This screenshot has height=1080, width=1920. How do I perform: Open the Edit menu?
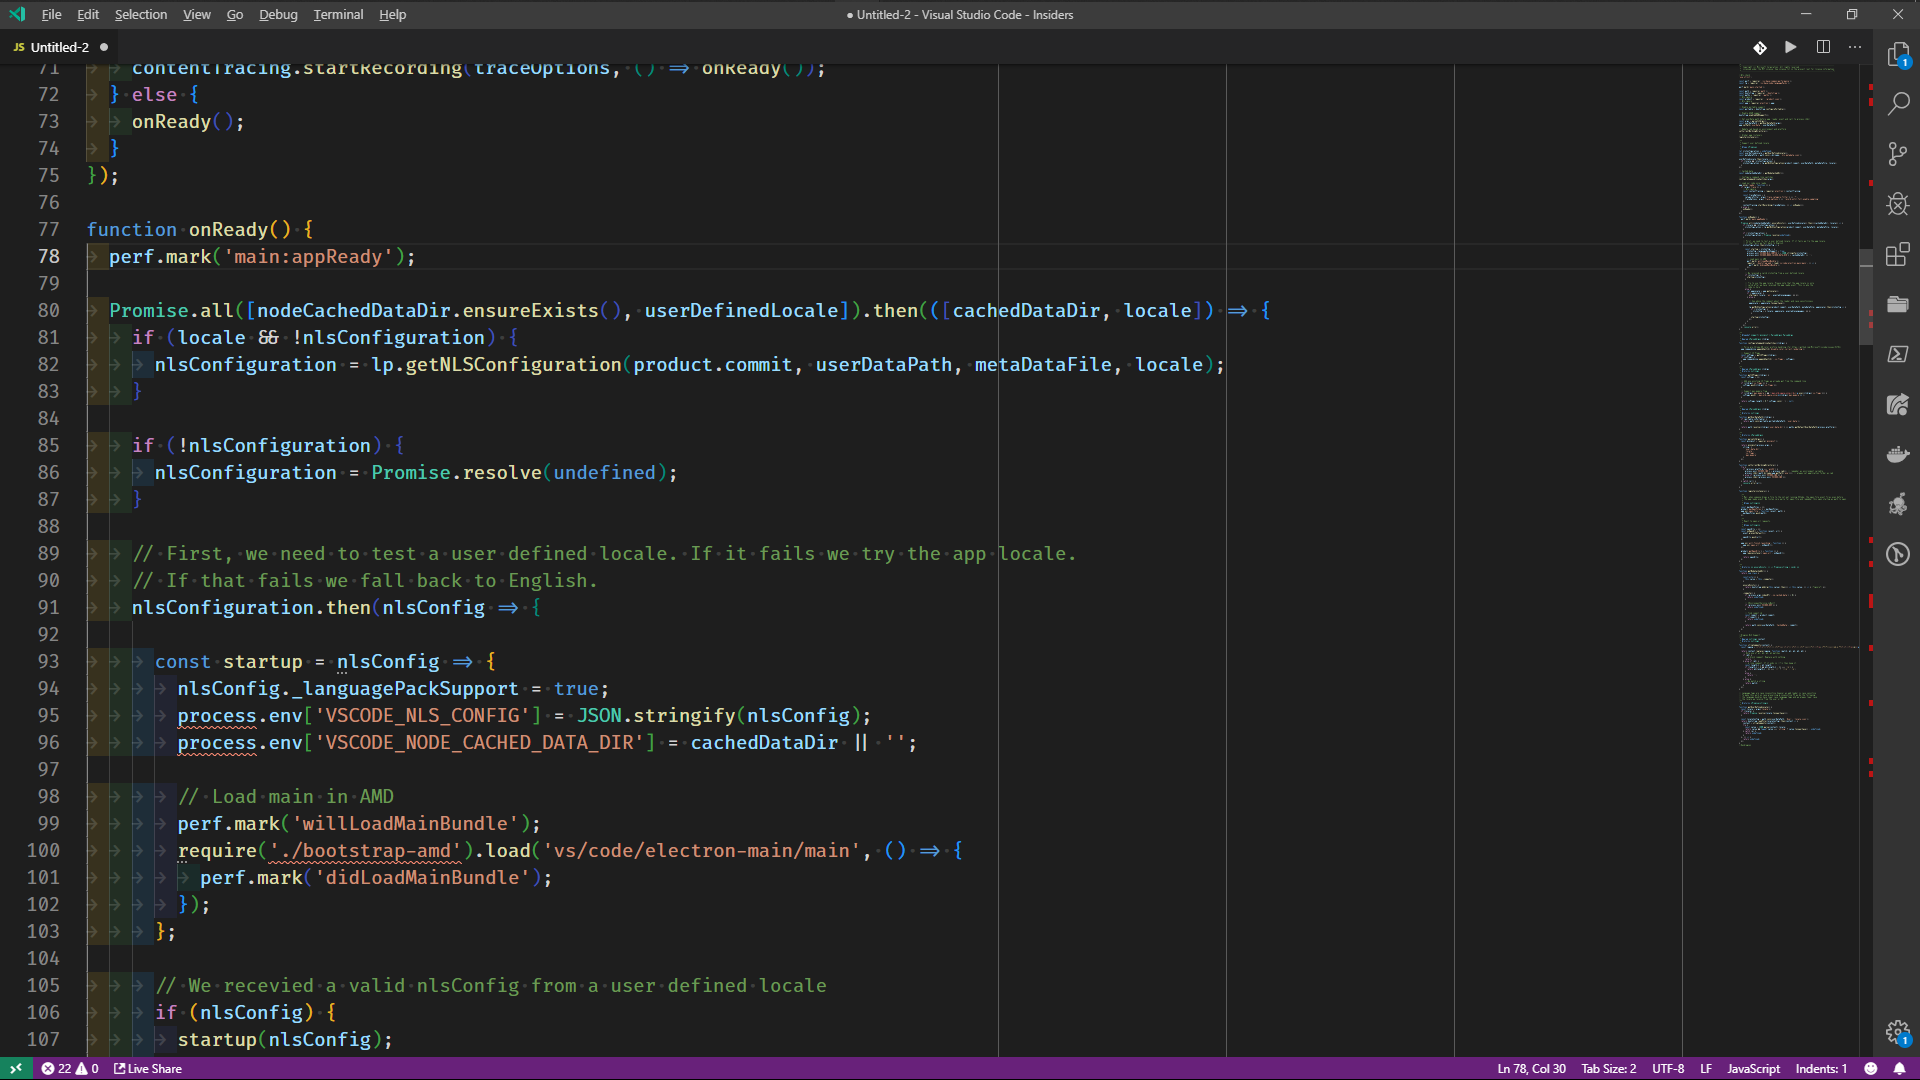(88, 14)
